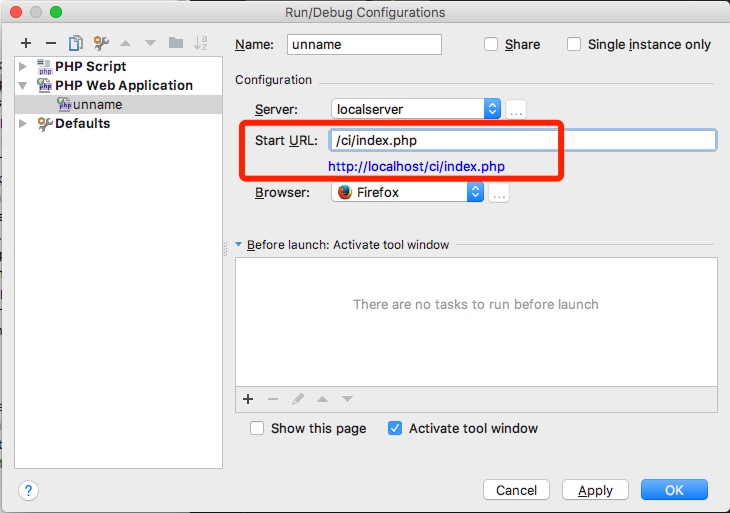Copy the selected configuration
This screenshot has height=513, width=730.
[76, 43]
